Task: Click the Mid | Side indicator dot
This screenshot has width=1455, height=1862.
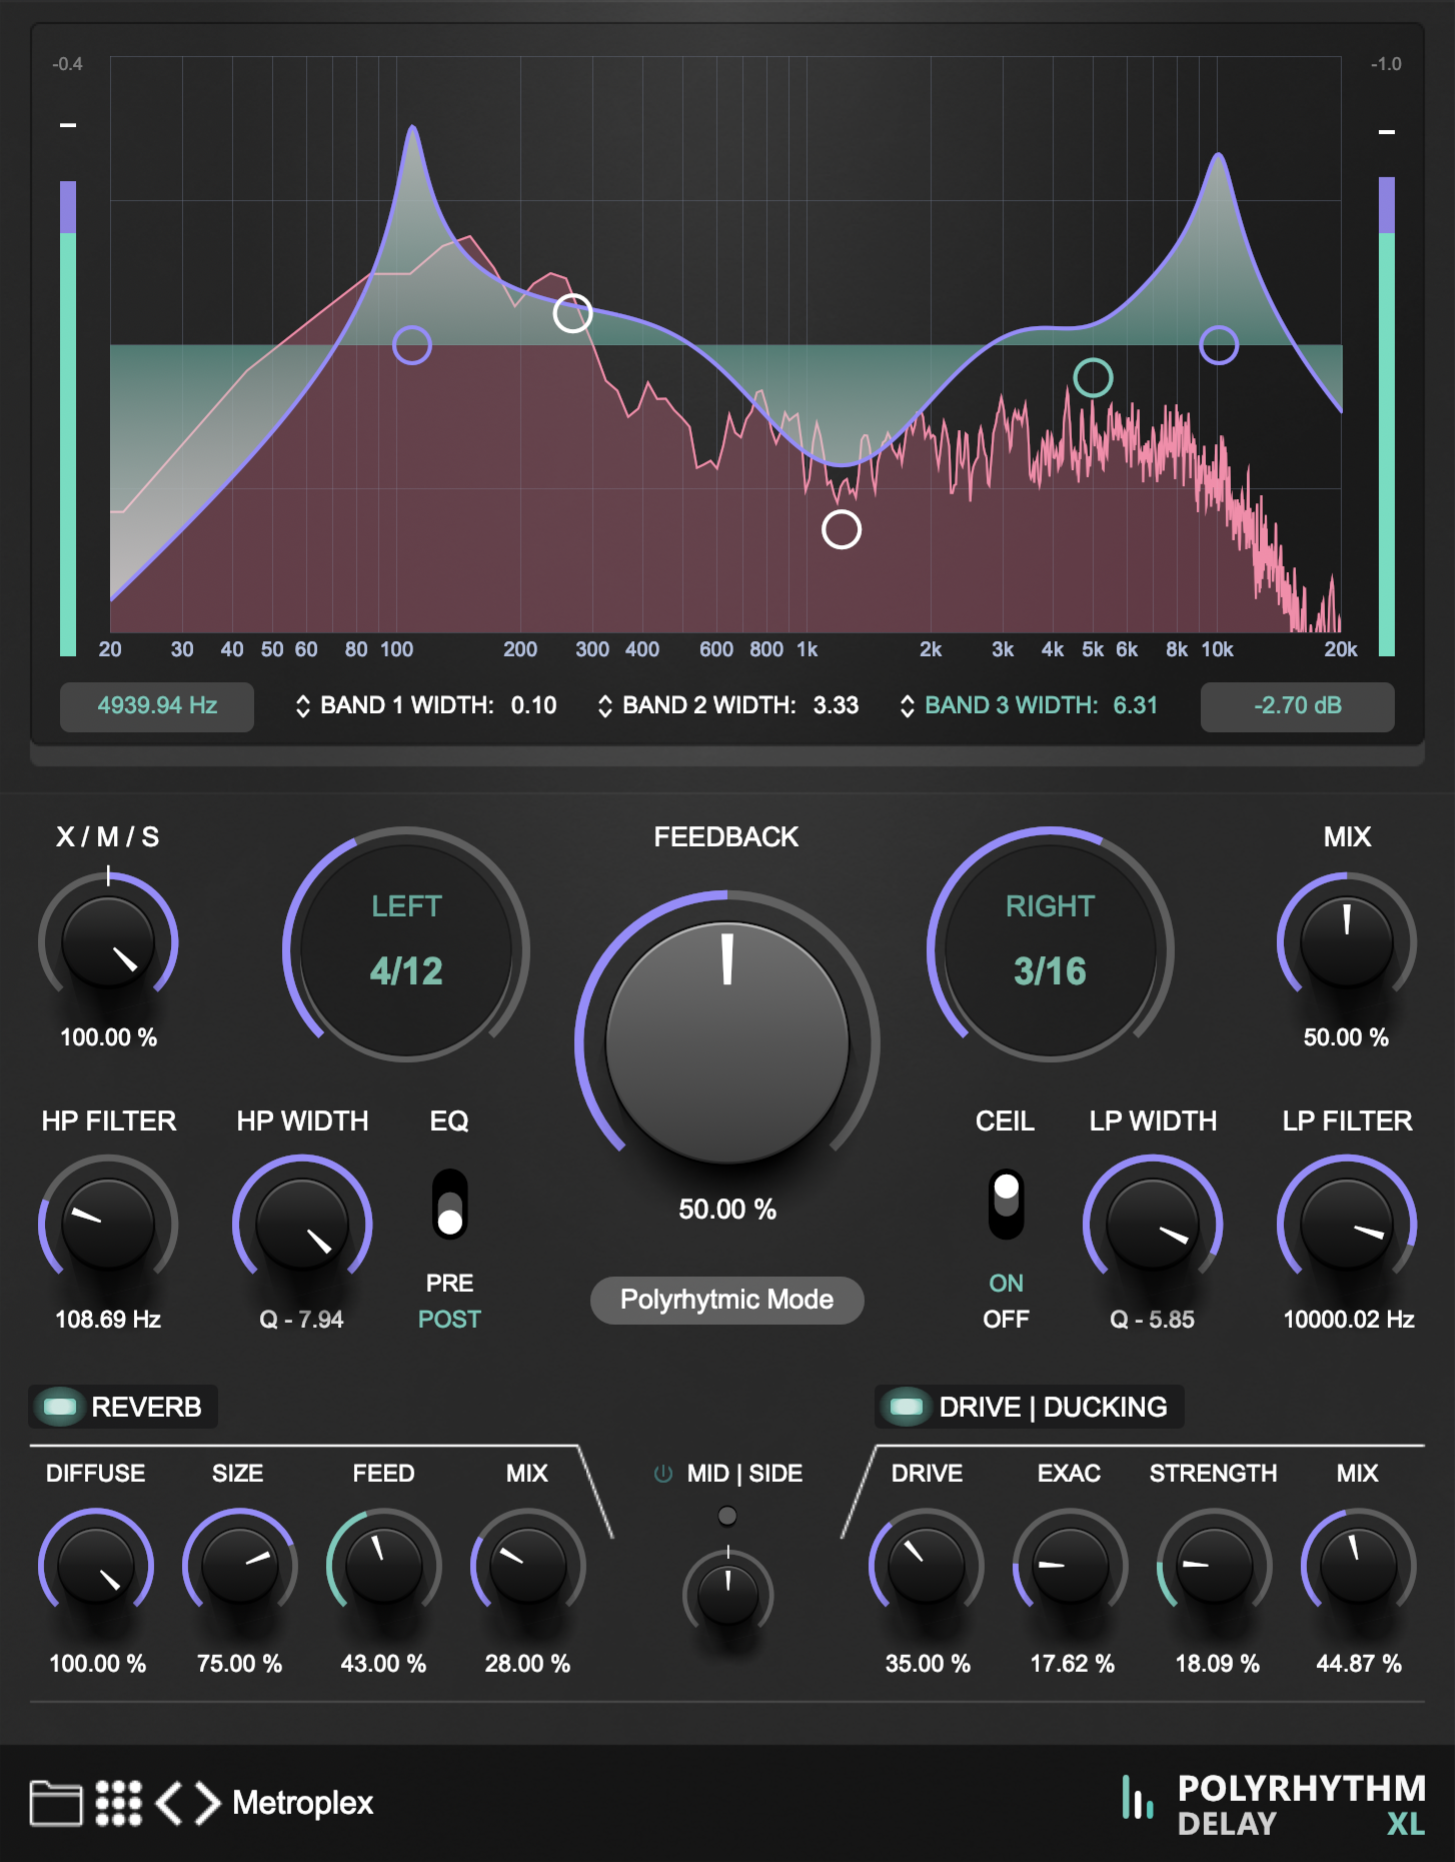Action: tap(728, 1516)
